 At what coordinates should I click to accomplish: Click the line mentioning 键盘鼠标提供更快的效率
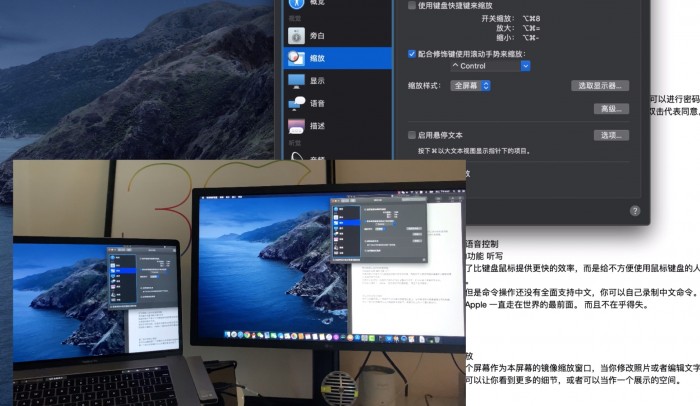click(x=583, y=268)
